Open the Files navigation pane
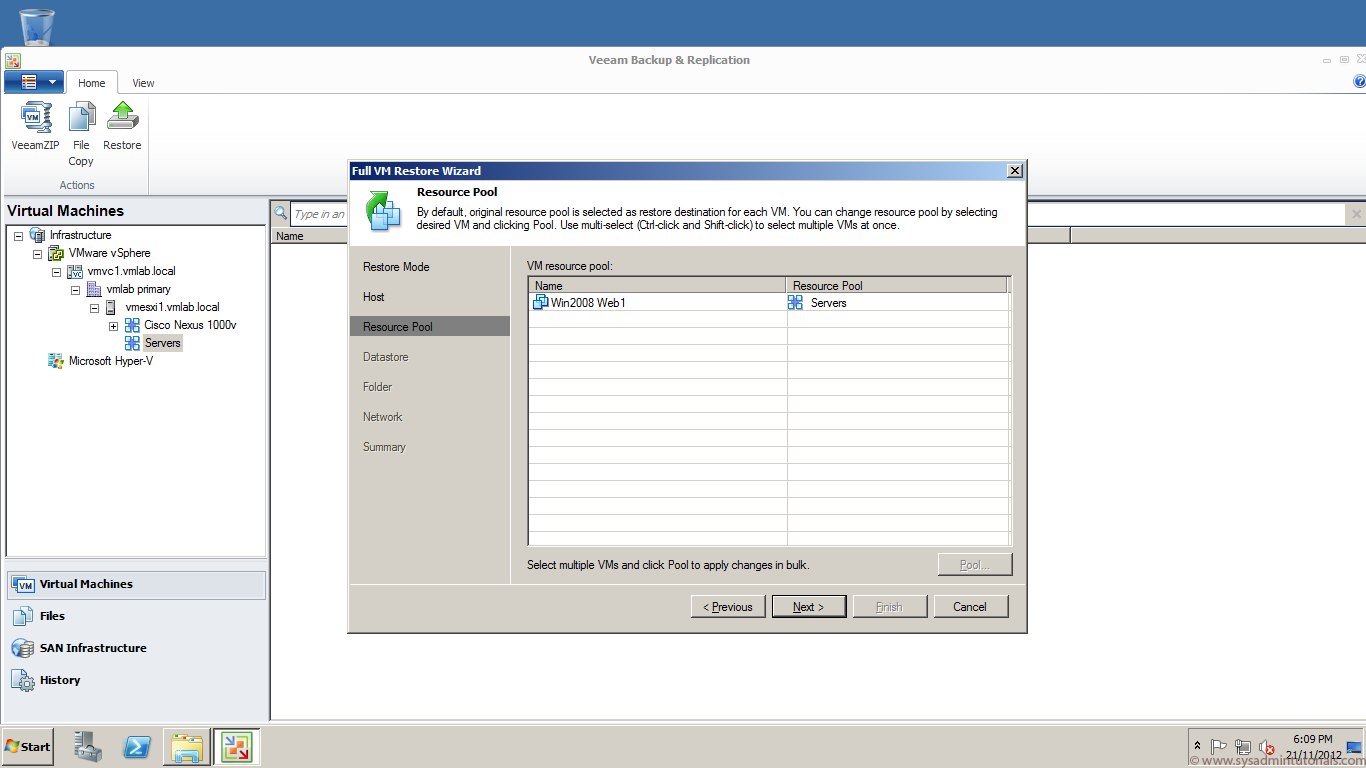This screenshot has width=1366, height=768. [x=136, y=617]
